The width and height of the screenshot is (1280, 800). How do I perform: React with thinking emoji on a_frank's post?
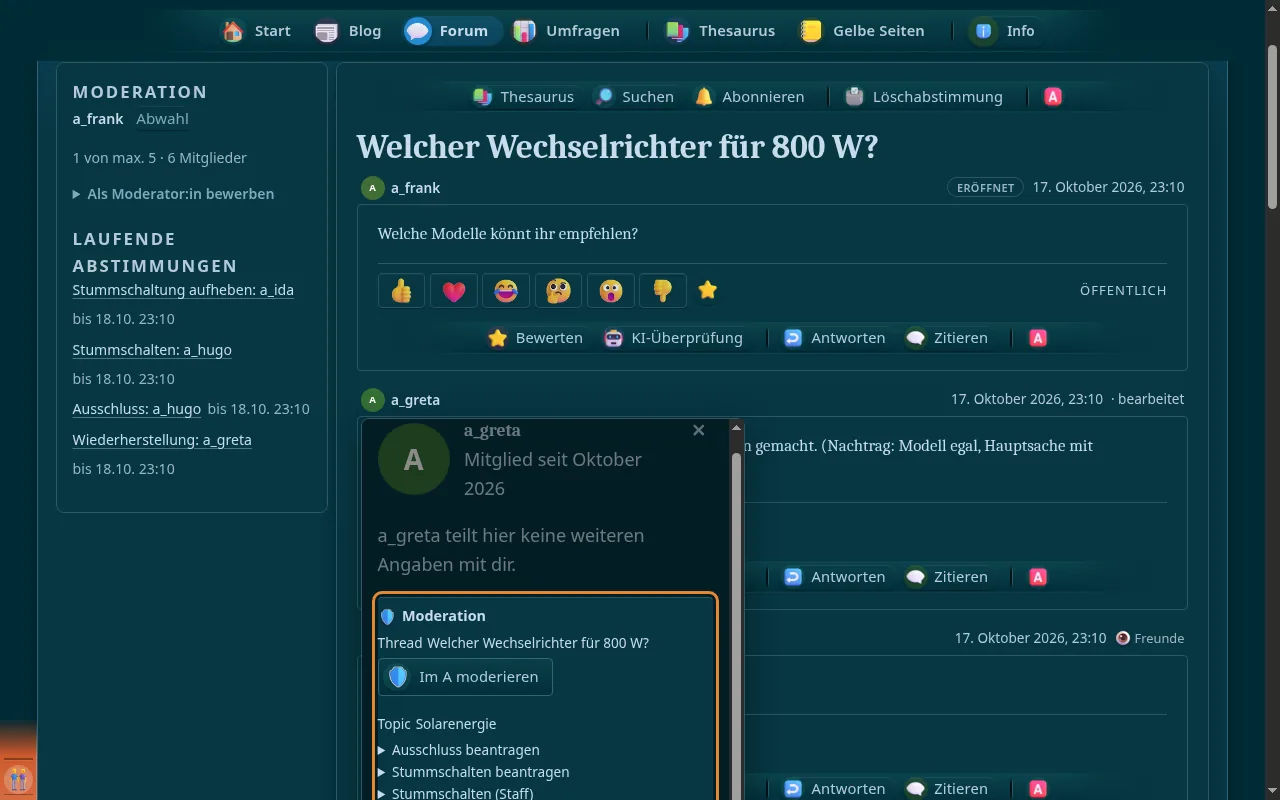click(x=558, y=291)
